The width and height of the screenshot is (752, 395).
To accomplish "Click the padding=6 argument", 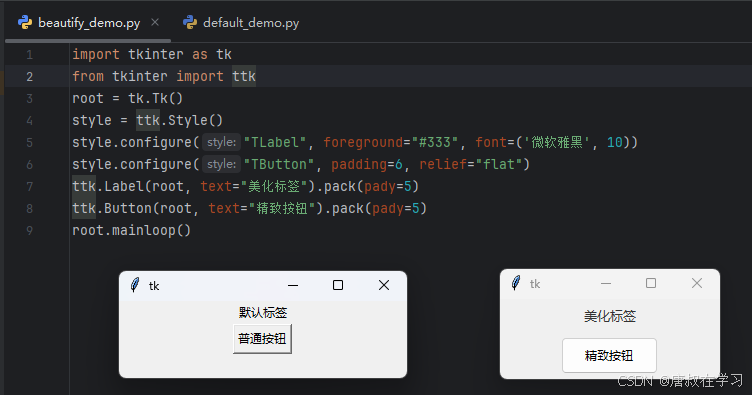I will click(x=367, y=164).
